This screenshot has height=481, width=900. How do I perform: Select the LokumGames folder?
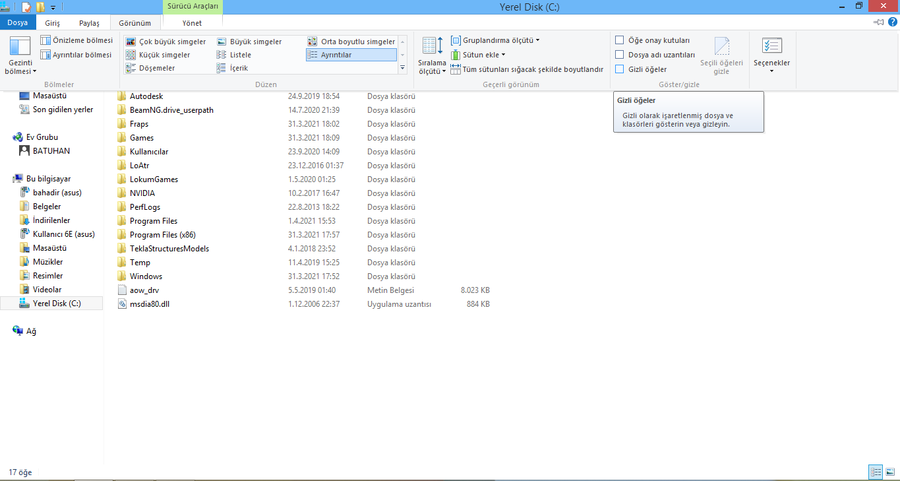(154, 179)
